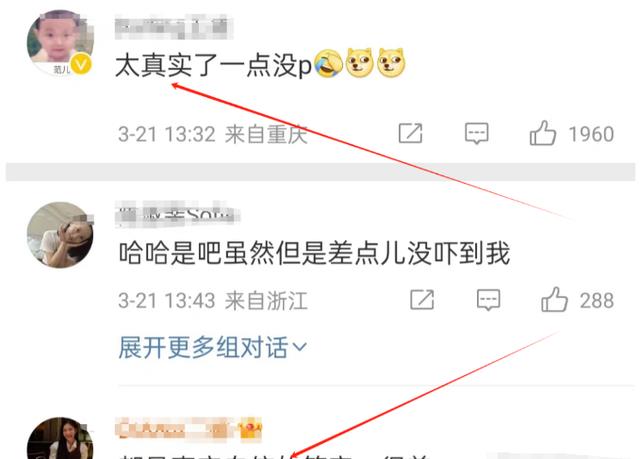Open the baby avatar of the first commenter
Image resolution: width=640 pixels, height=459 pixels.
coord(60,43)
